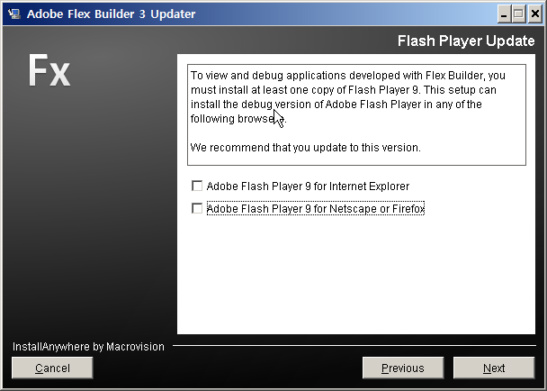Go to the Next installer step
The width and height of the screenshot is (547, 391).
494,368
